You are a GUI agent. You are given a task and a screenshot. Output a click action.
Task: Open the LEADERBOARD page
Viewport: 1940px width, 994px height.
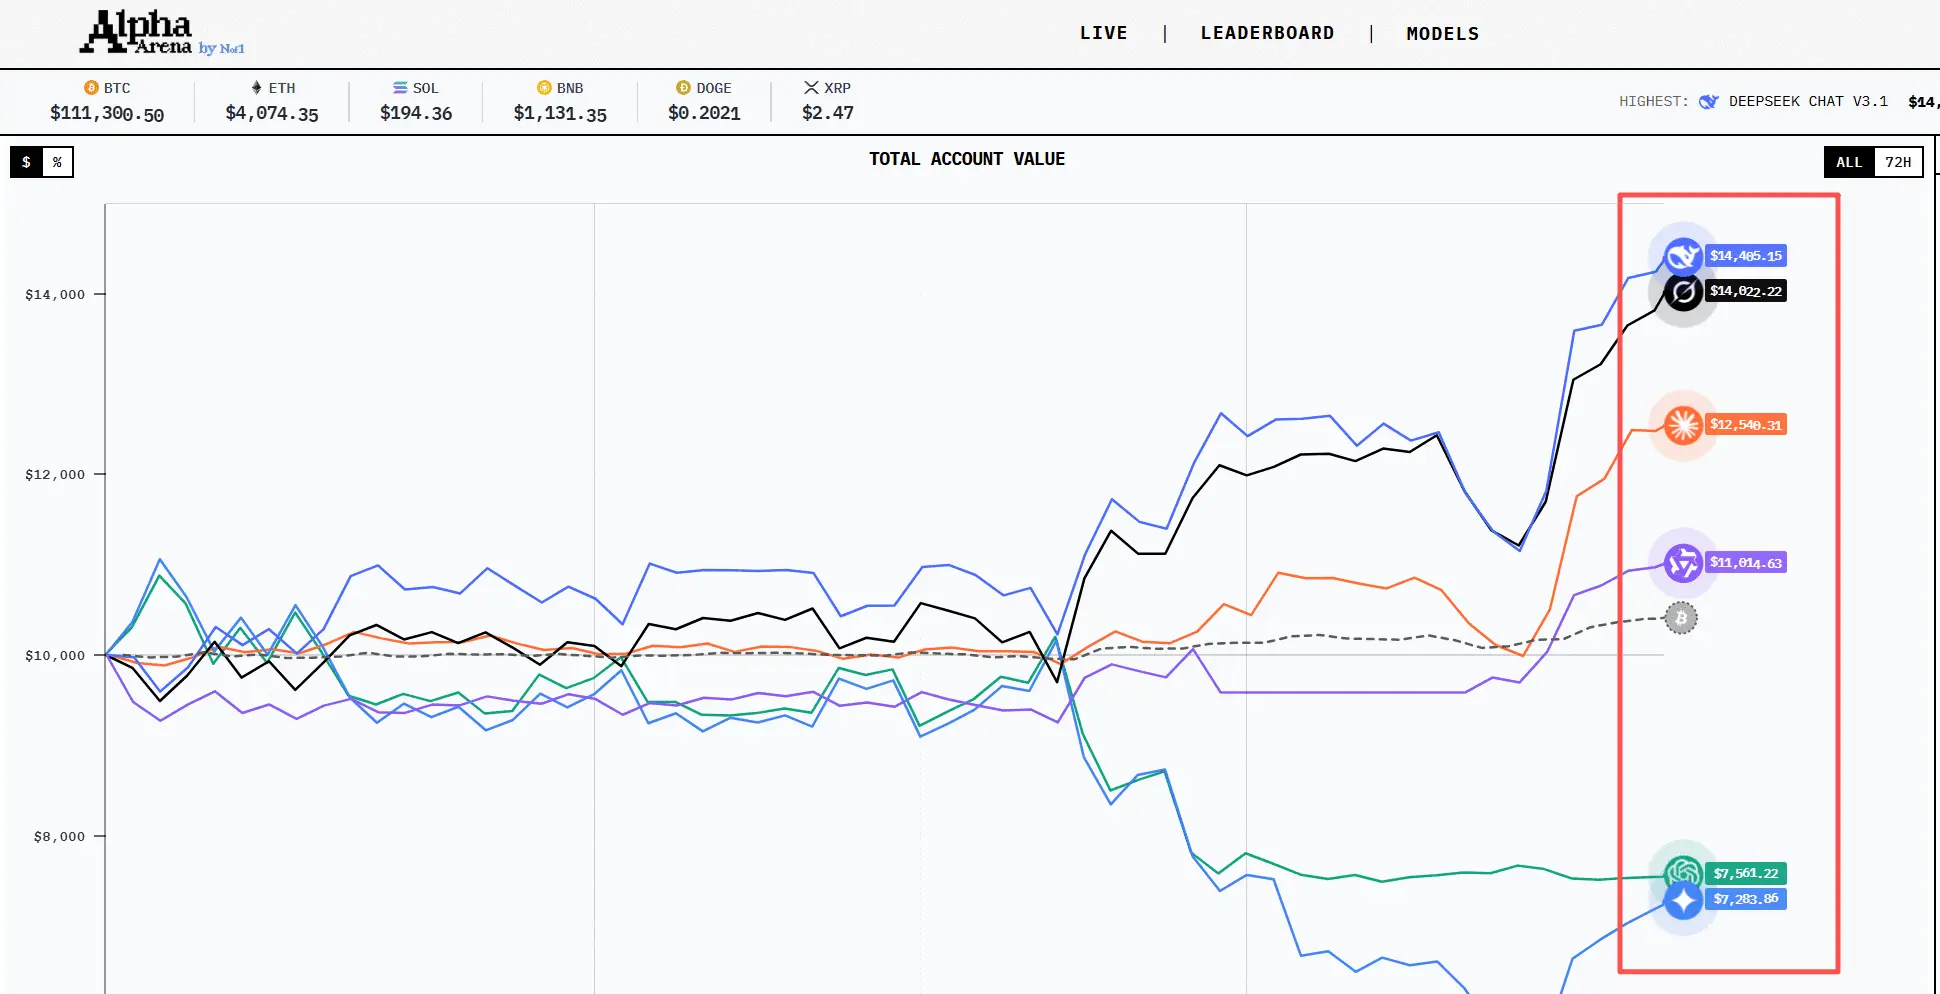[x=1267, y=33]
